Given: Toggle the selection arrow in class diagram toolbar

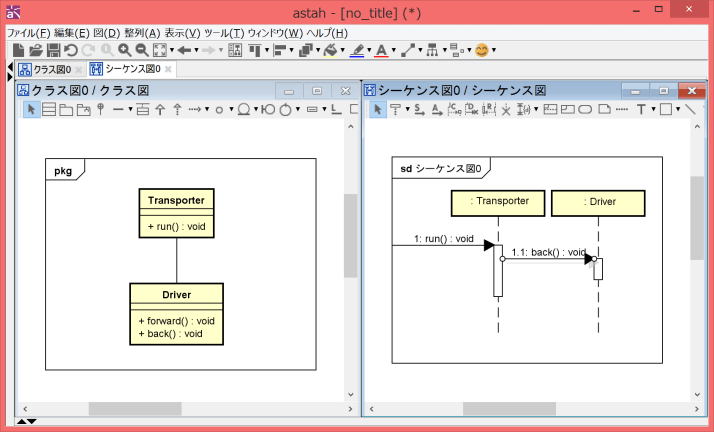Looking at the screenshot, I should (31, 109).
